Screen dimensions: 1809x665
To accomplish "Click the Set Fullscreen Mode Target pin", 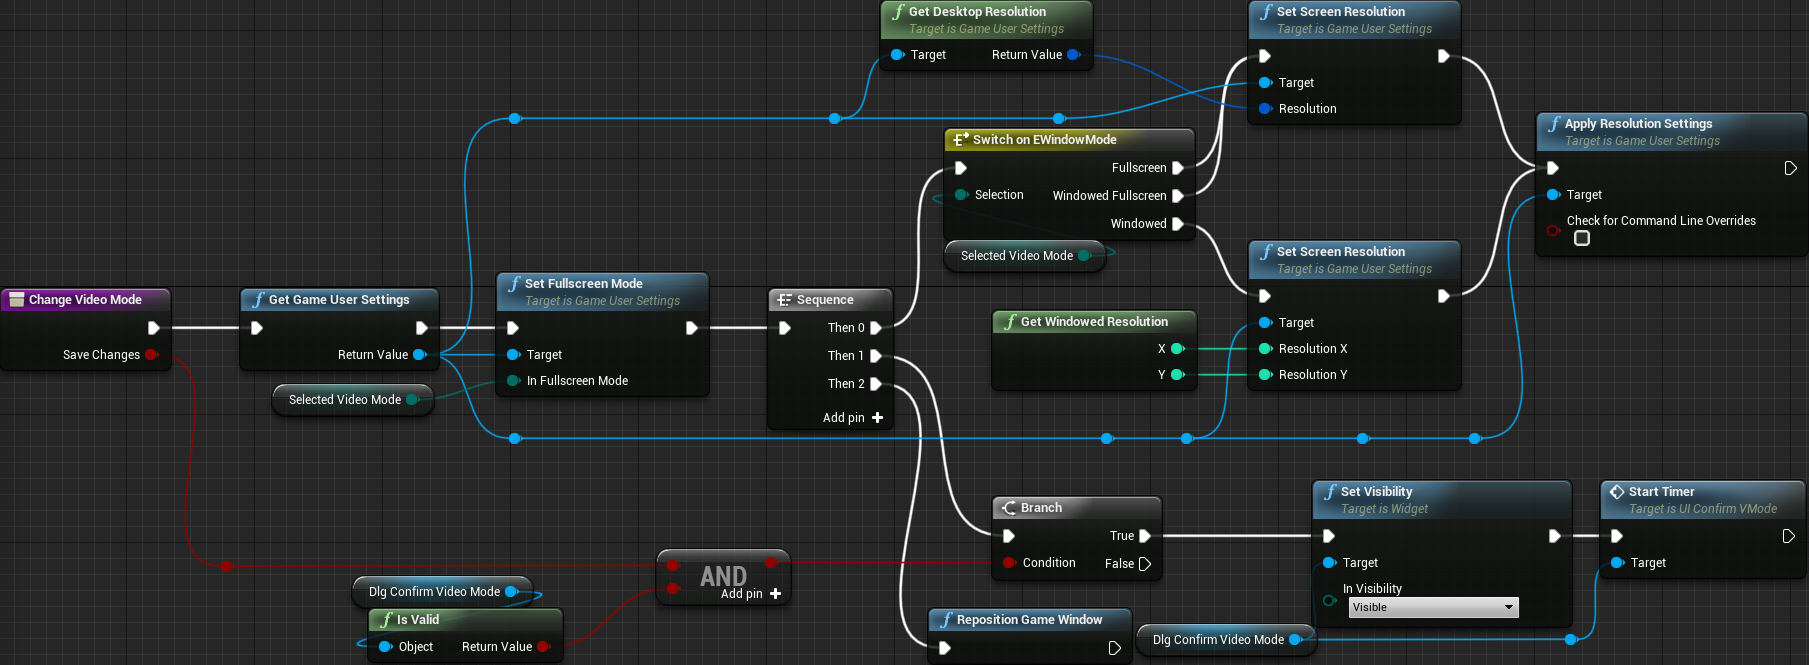I will (513, 355).
